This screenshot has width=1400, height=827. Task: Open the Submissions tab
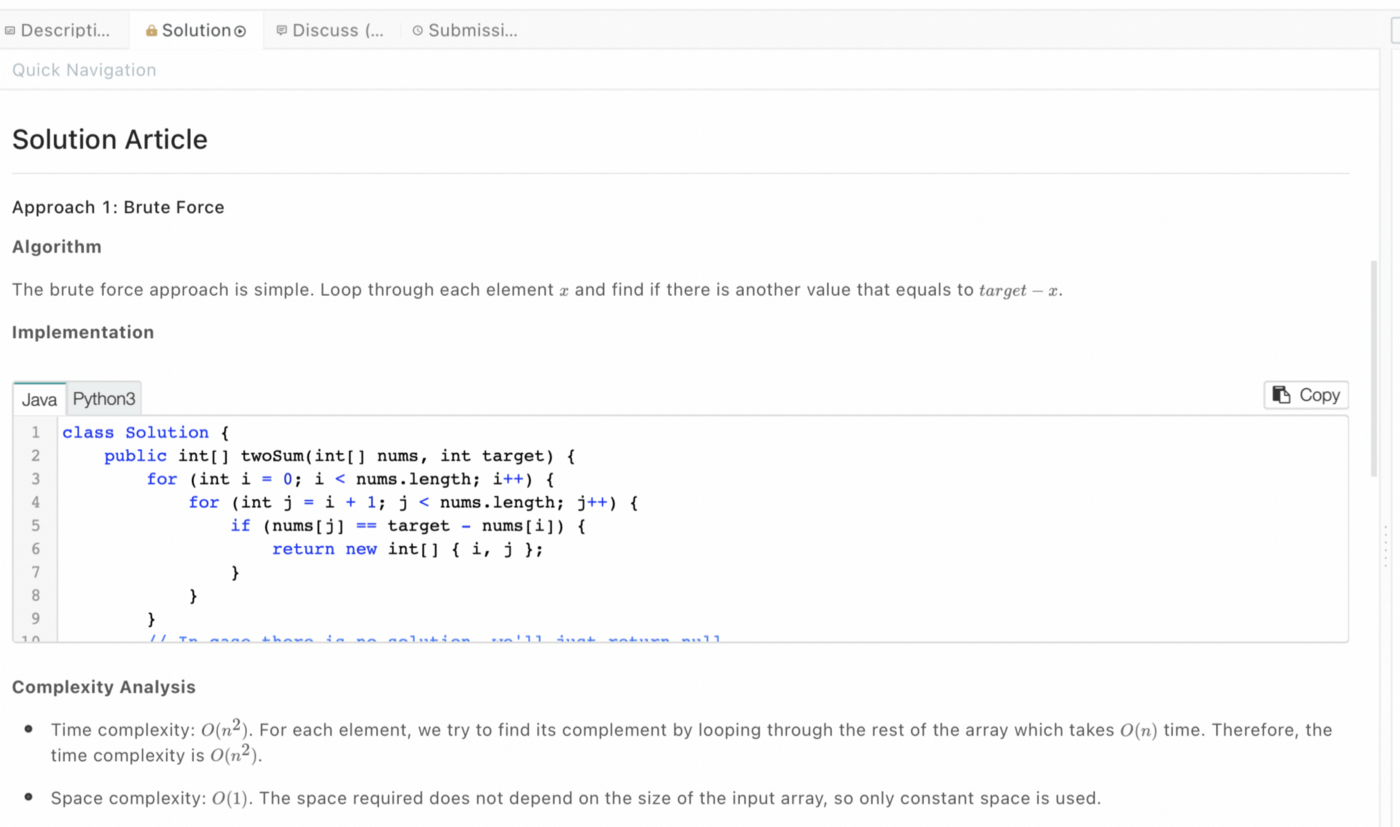(x=466, y=30)
